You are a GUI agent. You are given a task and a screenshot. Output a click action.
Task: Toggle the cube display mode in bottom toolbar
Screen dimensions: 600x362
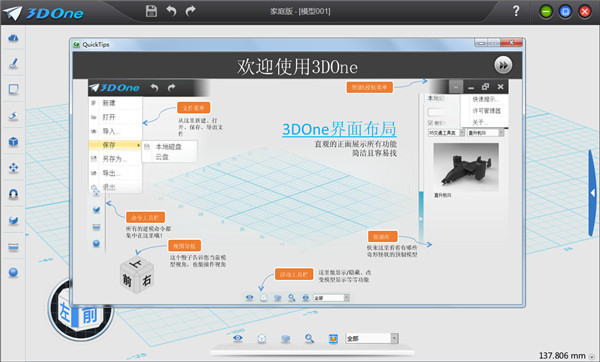262,339
